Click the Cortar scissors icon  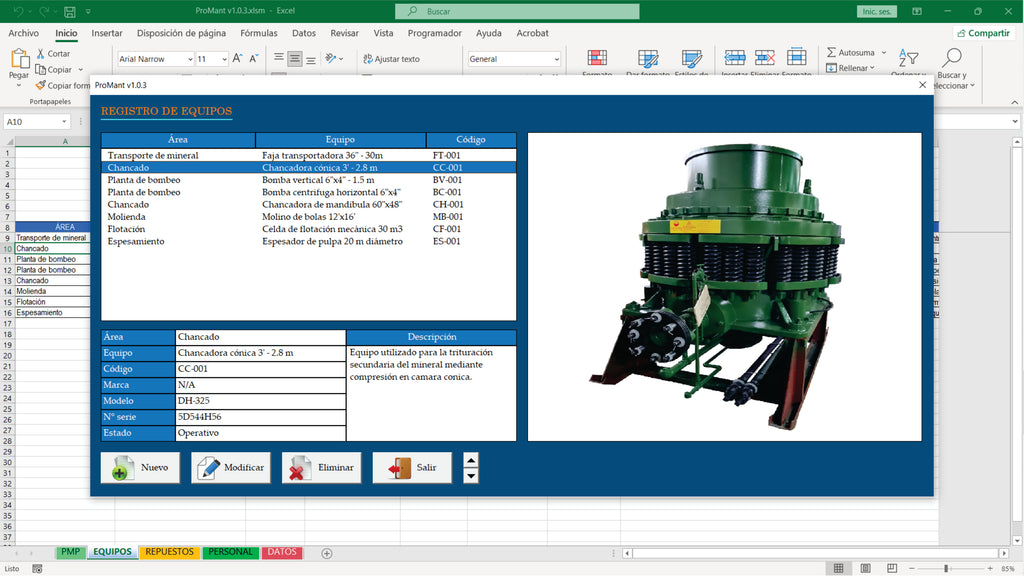pyautogui.click(x=40, y=54)
